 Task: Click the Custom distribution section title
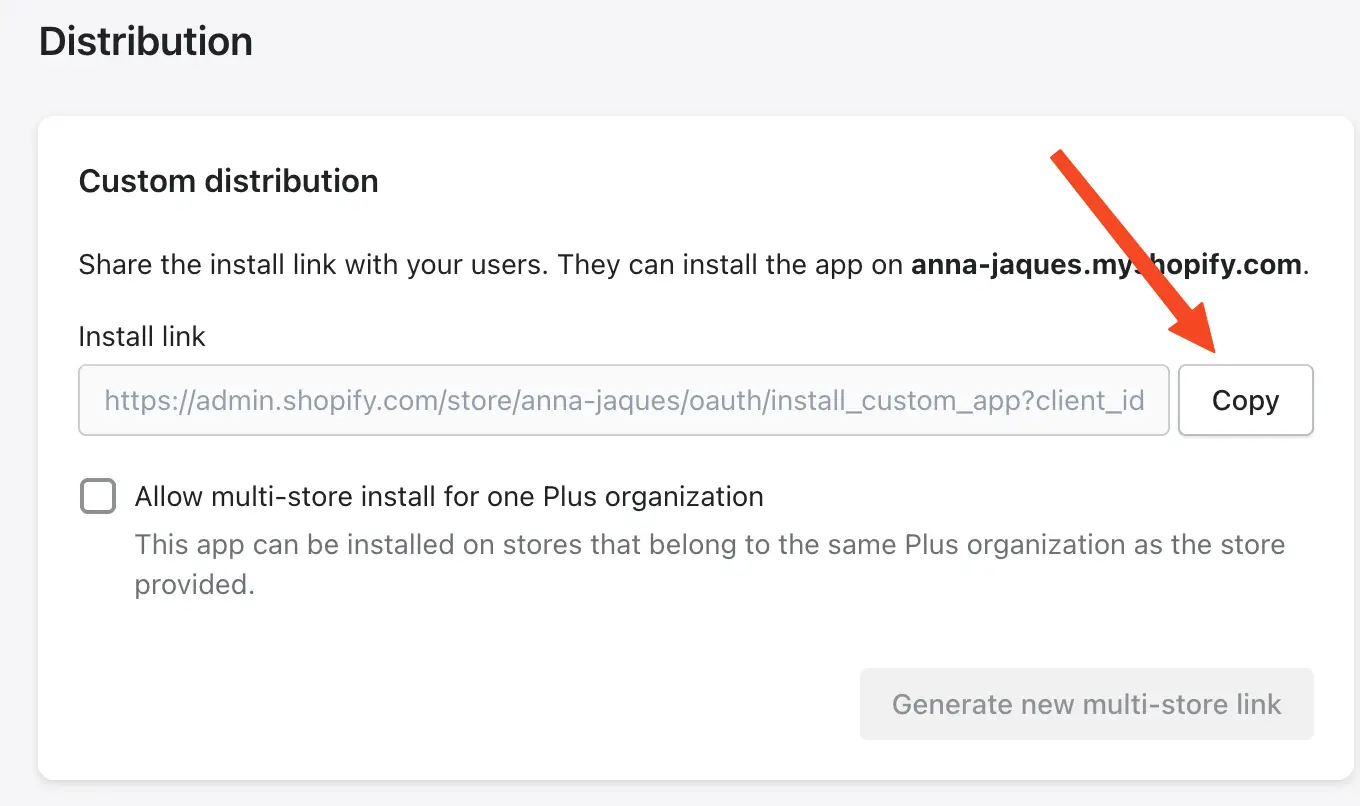coord(228,181)
